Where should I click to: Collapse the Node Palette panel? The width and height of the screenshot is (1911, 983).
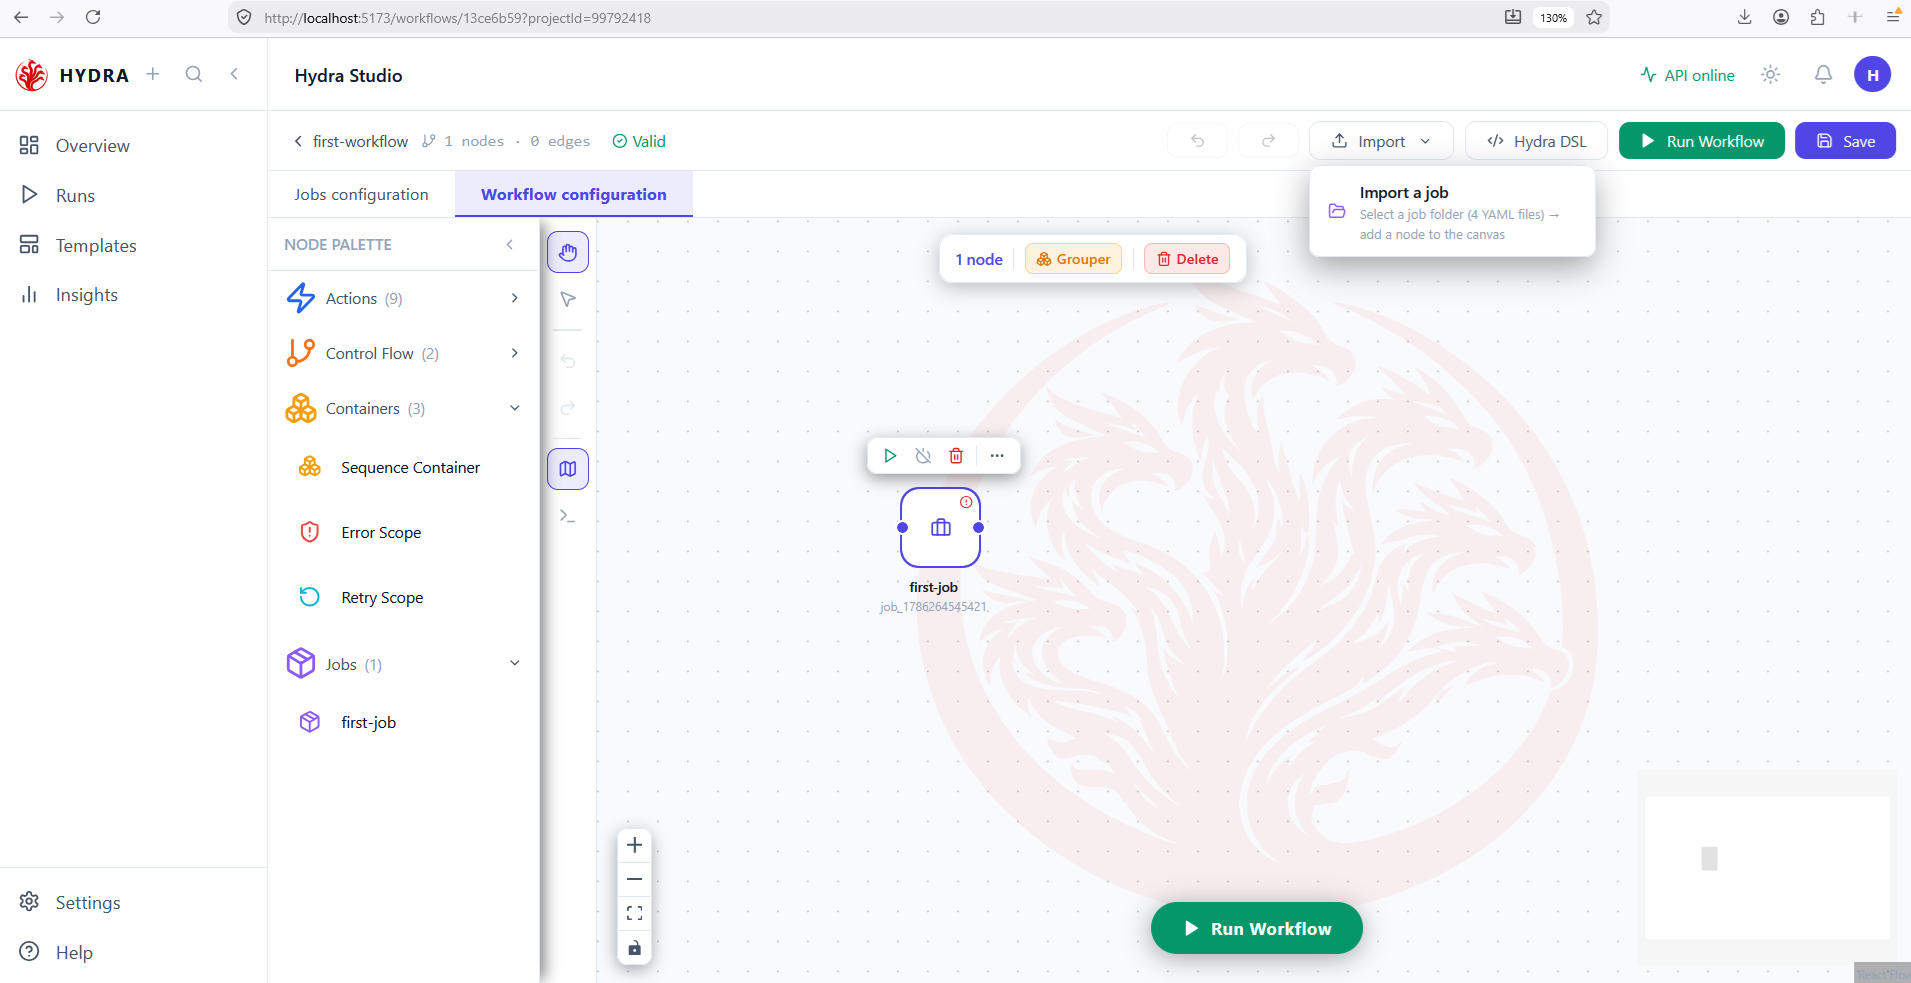pyautogui.click(x=510, y=244)
